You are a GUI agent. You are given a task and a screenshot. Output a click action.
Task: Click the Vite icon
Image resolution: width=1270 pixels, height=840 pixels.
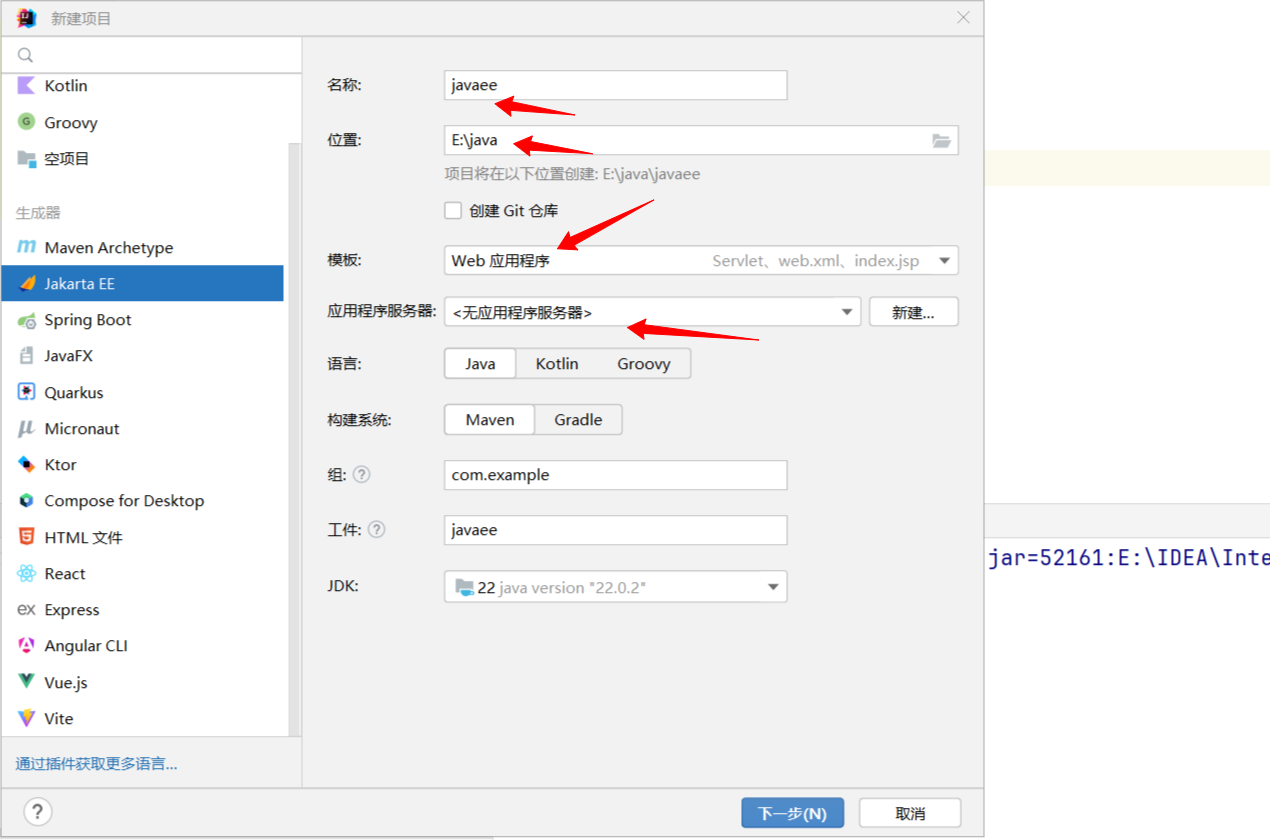[x=26, y=718]
